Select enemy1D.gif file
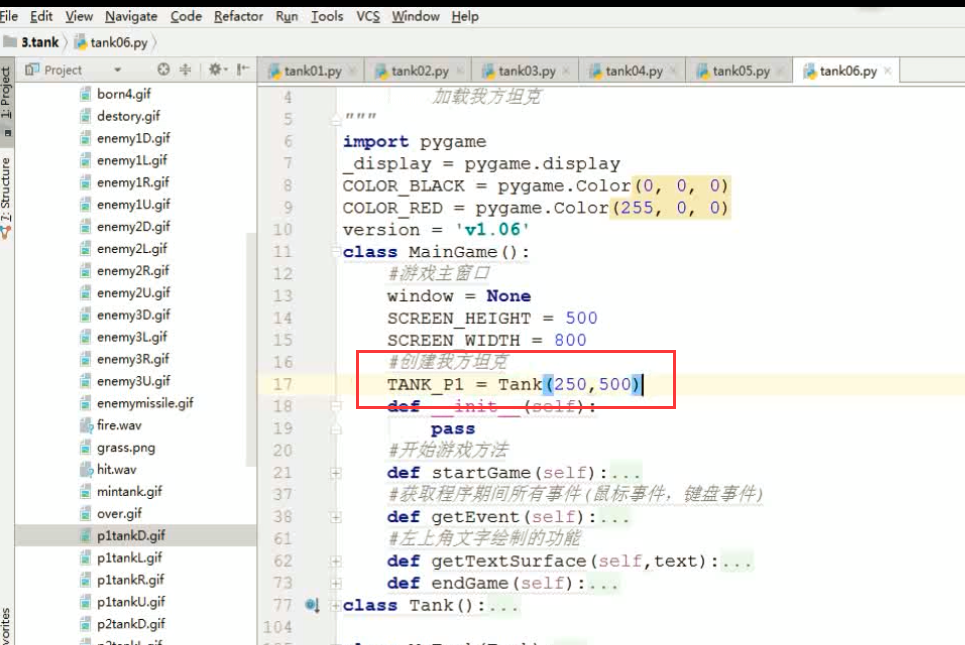 (x=133, y=138)
